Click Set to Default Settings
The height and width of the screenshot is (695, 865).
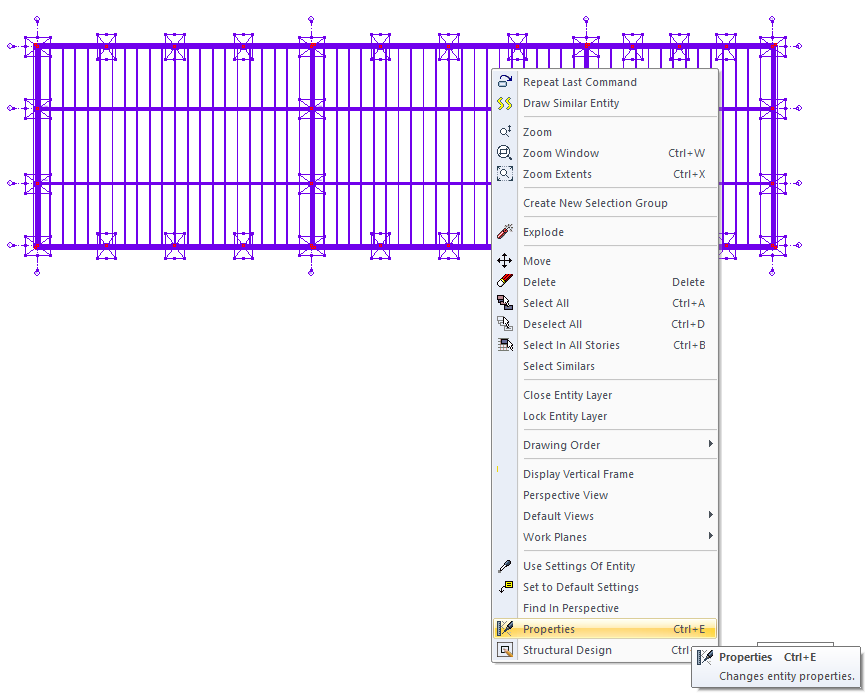pyautogui.click(x=580, y=587)
